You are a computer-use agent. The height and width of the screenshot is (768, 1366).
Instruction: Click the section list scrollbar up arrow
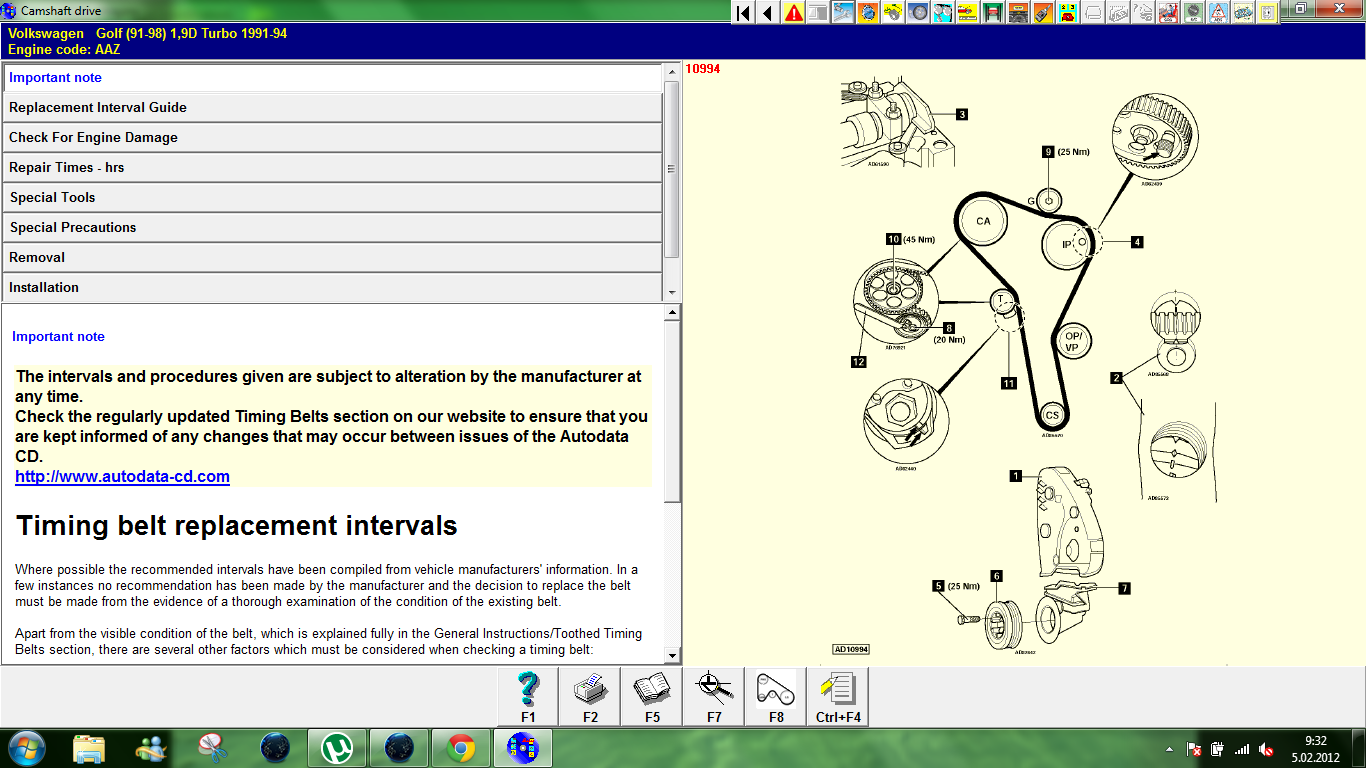672,72
